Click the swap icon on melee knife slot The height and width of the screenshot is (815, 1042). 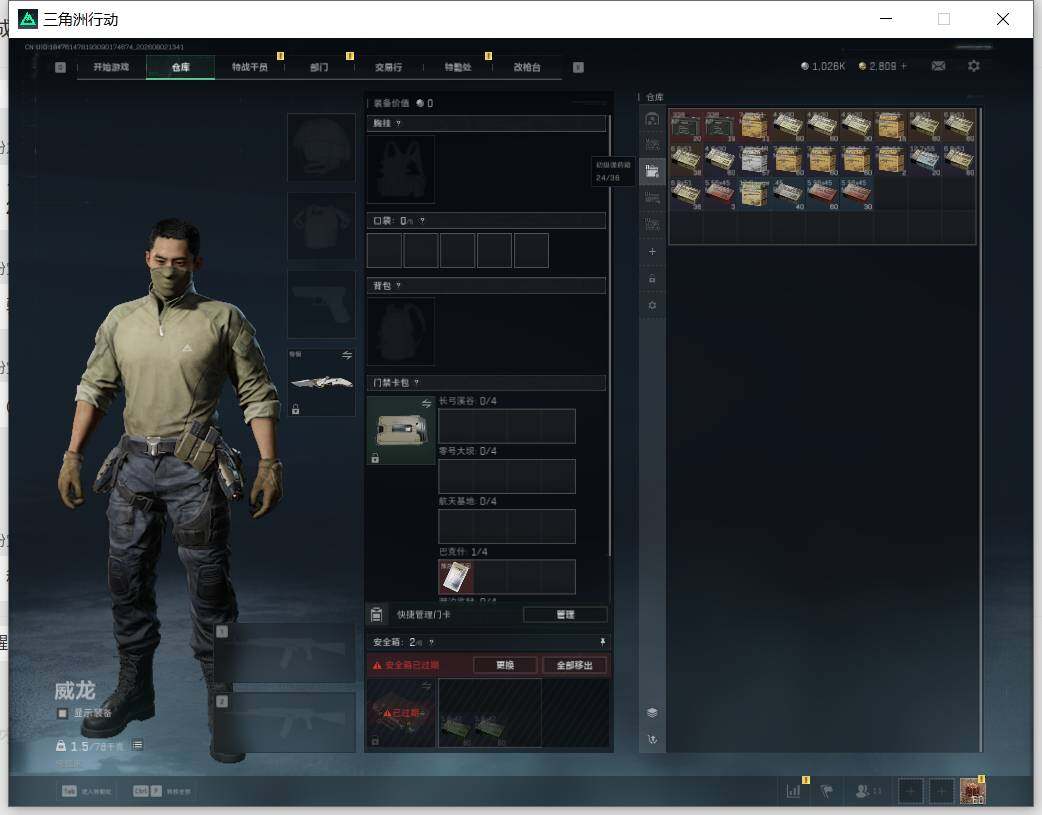(x=347, y=355)
